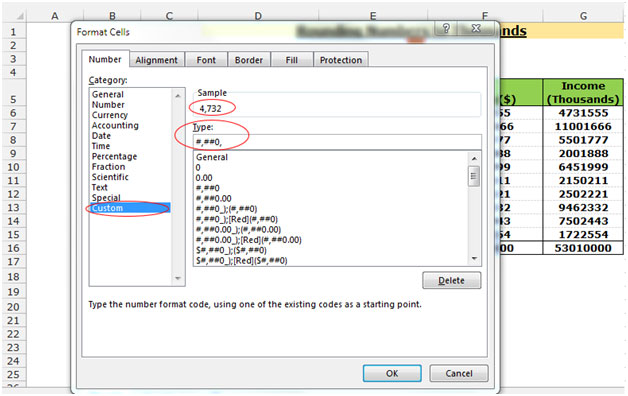The height and width of the screenshot is (396, 628).
Task: Select row 25 header in the spreadsheet
Action: click(x=14, y=375)
